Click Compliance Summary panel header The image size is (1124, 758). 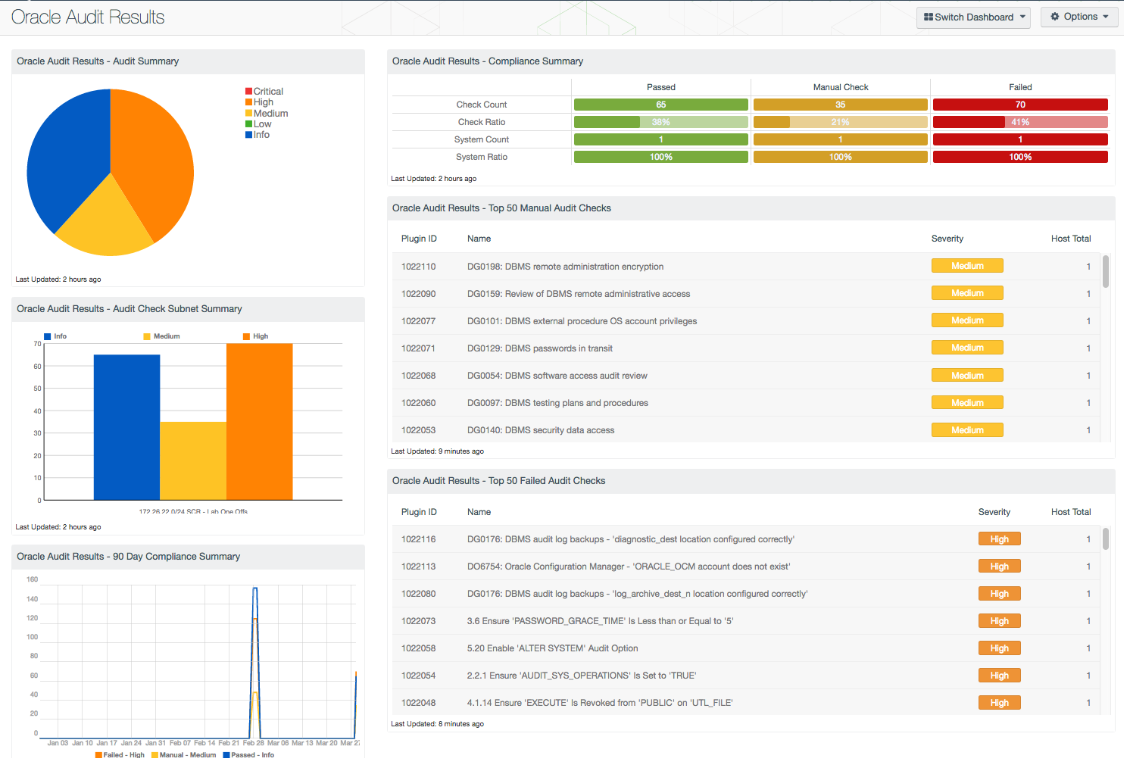coord(751,61)
